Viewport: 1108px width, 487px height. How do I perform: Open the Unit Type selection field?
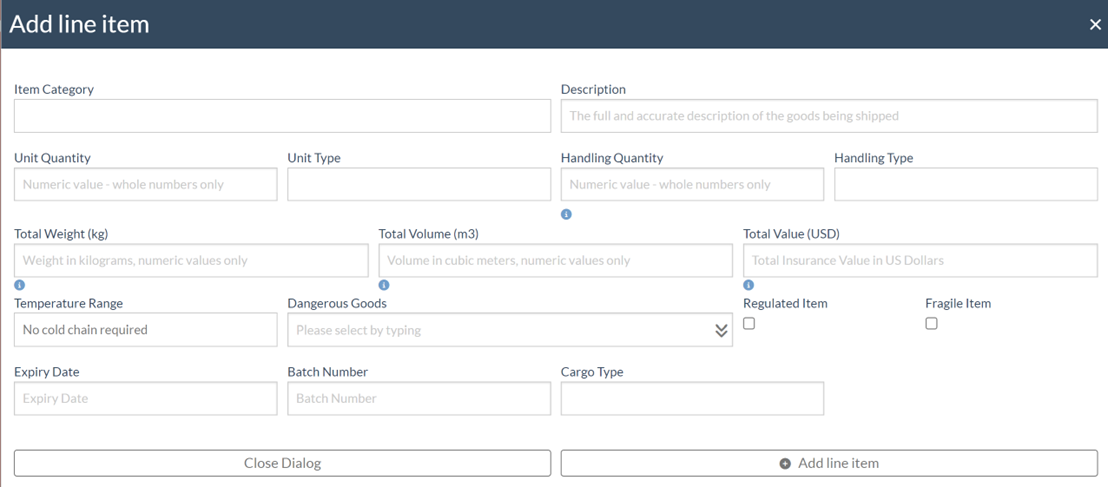pos(419,184)
